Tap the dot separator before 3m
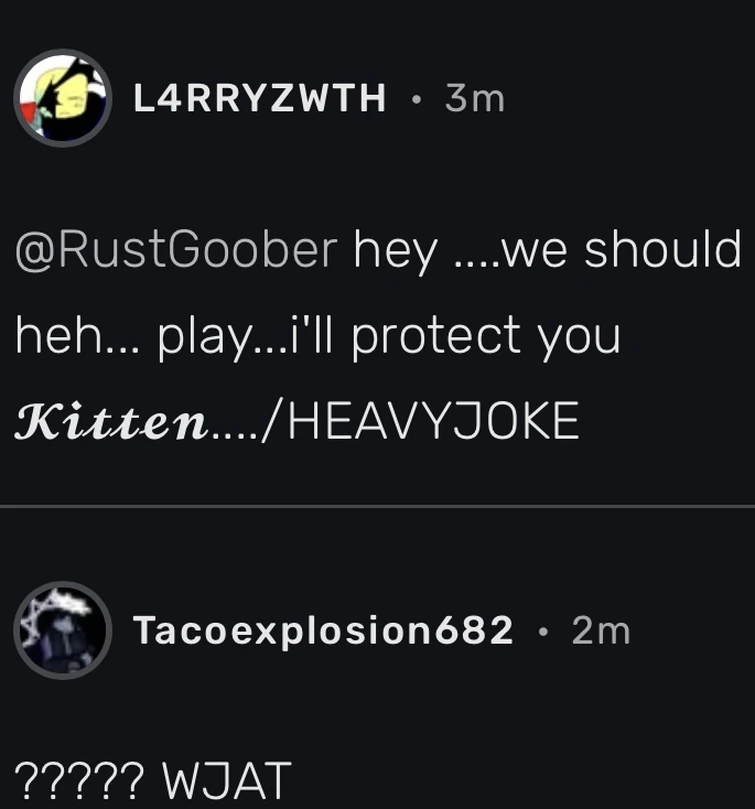755x809 pixels. (x=416, y=100)
